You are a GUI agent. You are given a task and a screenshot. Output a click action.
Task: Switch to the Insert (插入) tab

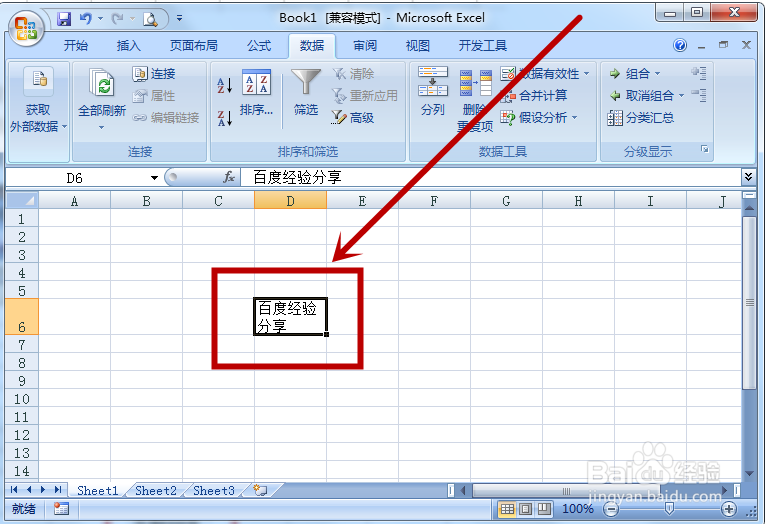(x=129, y=46)
